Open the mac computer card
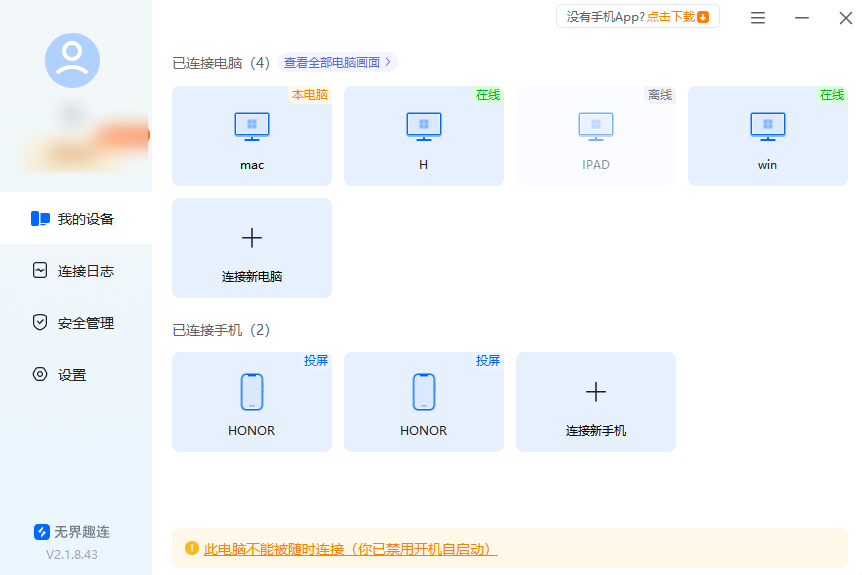 click(252, 136)
